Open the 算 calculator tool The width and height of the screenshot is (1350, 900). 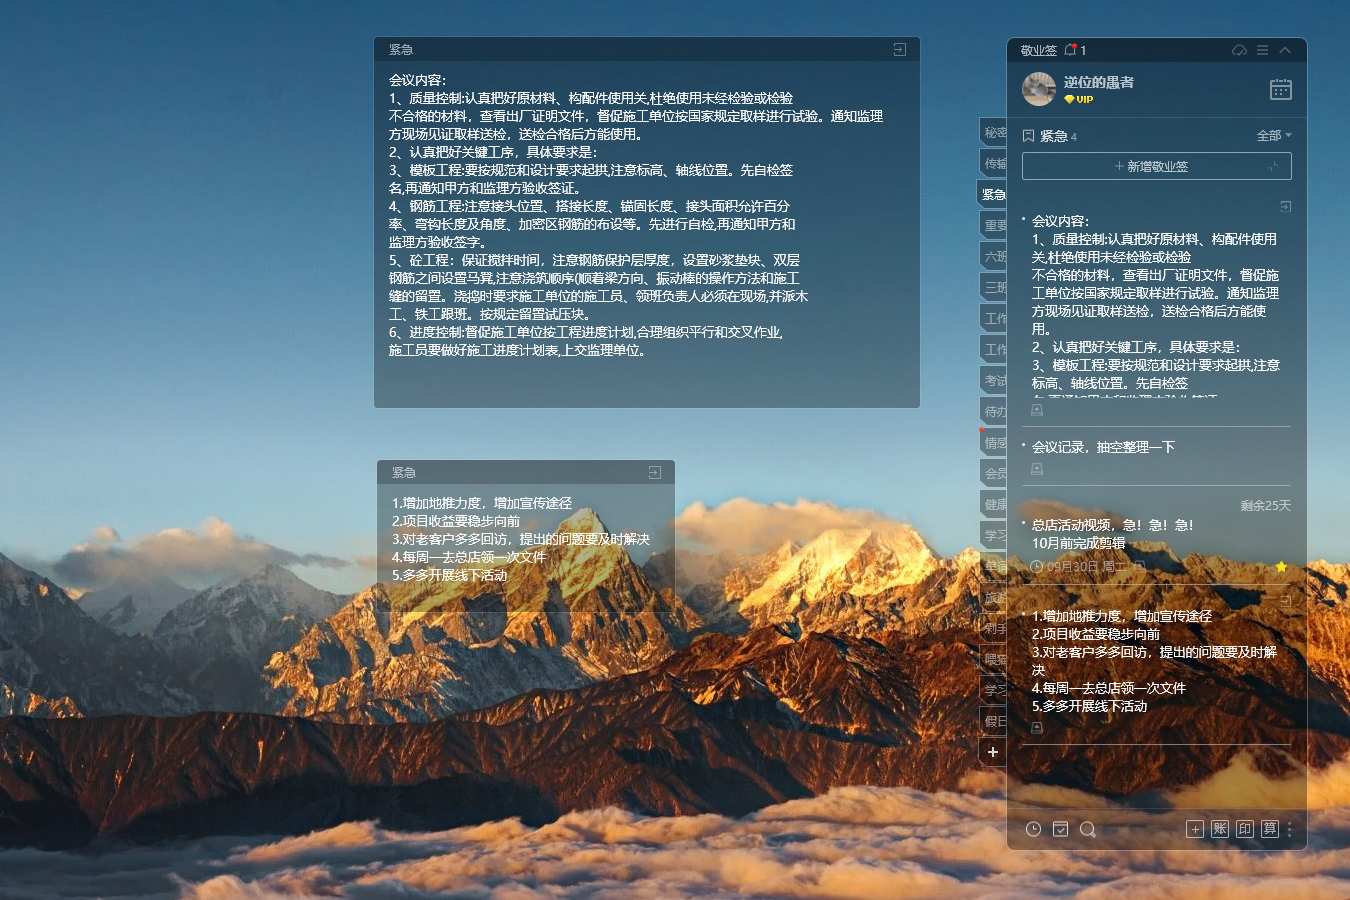[x=1270, y=829]
